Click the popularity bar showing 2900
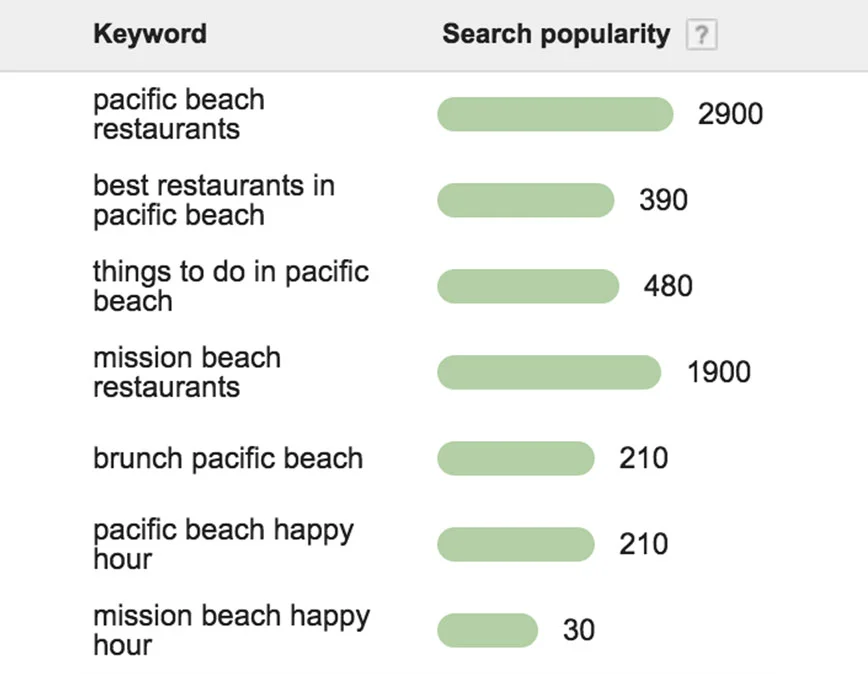Image resolution: width=868 pixels, height=674 pixels. [555, 114]
